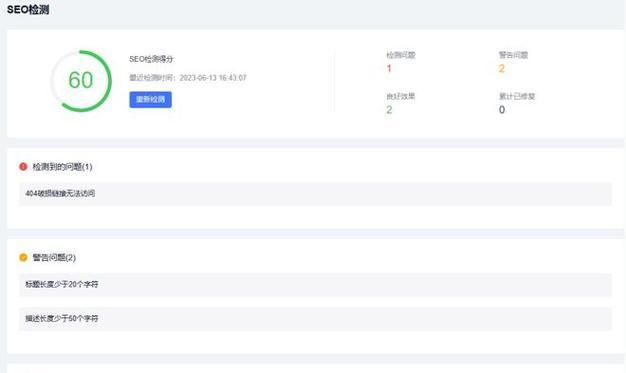Image resolution: width=626 pixels, height=373 pixels.
Task: Click the orange 警告问题 count of 2
Action: (501, 69)
